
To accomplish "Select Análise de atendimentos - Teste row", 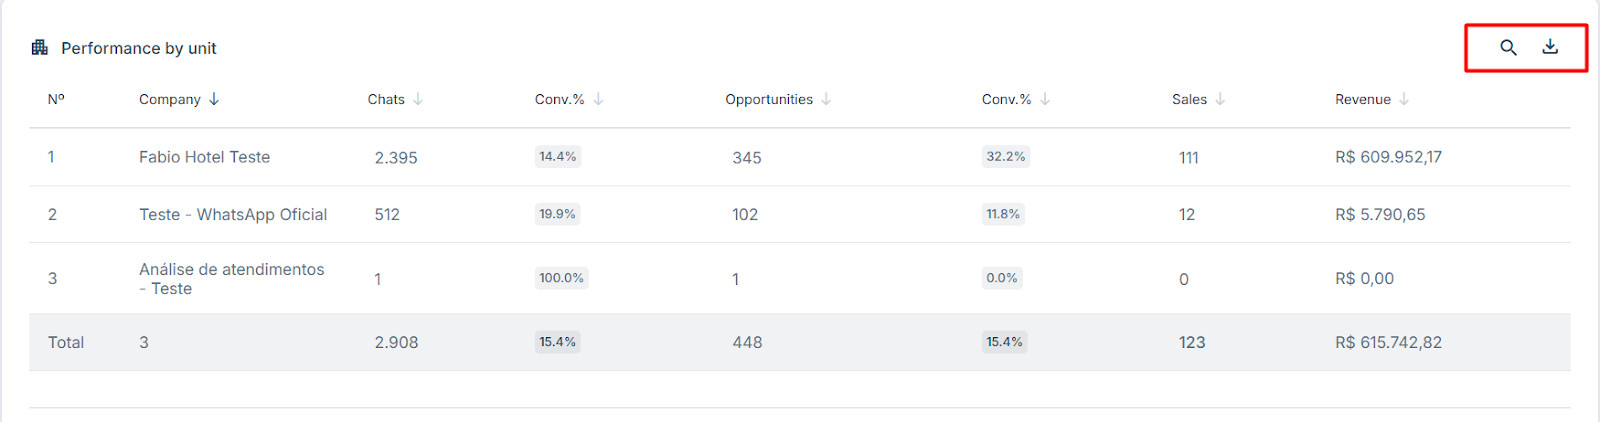I will (x=799, y=278).
